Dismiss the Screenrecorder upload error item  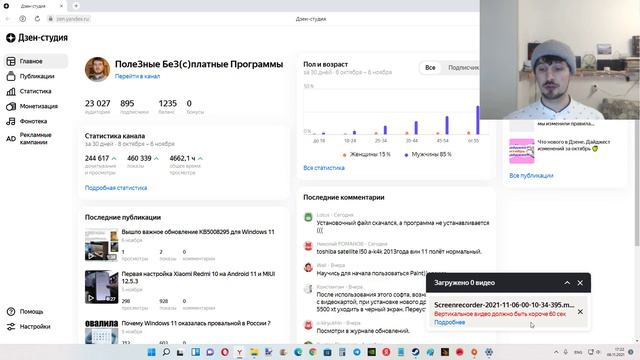point(580,312)
